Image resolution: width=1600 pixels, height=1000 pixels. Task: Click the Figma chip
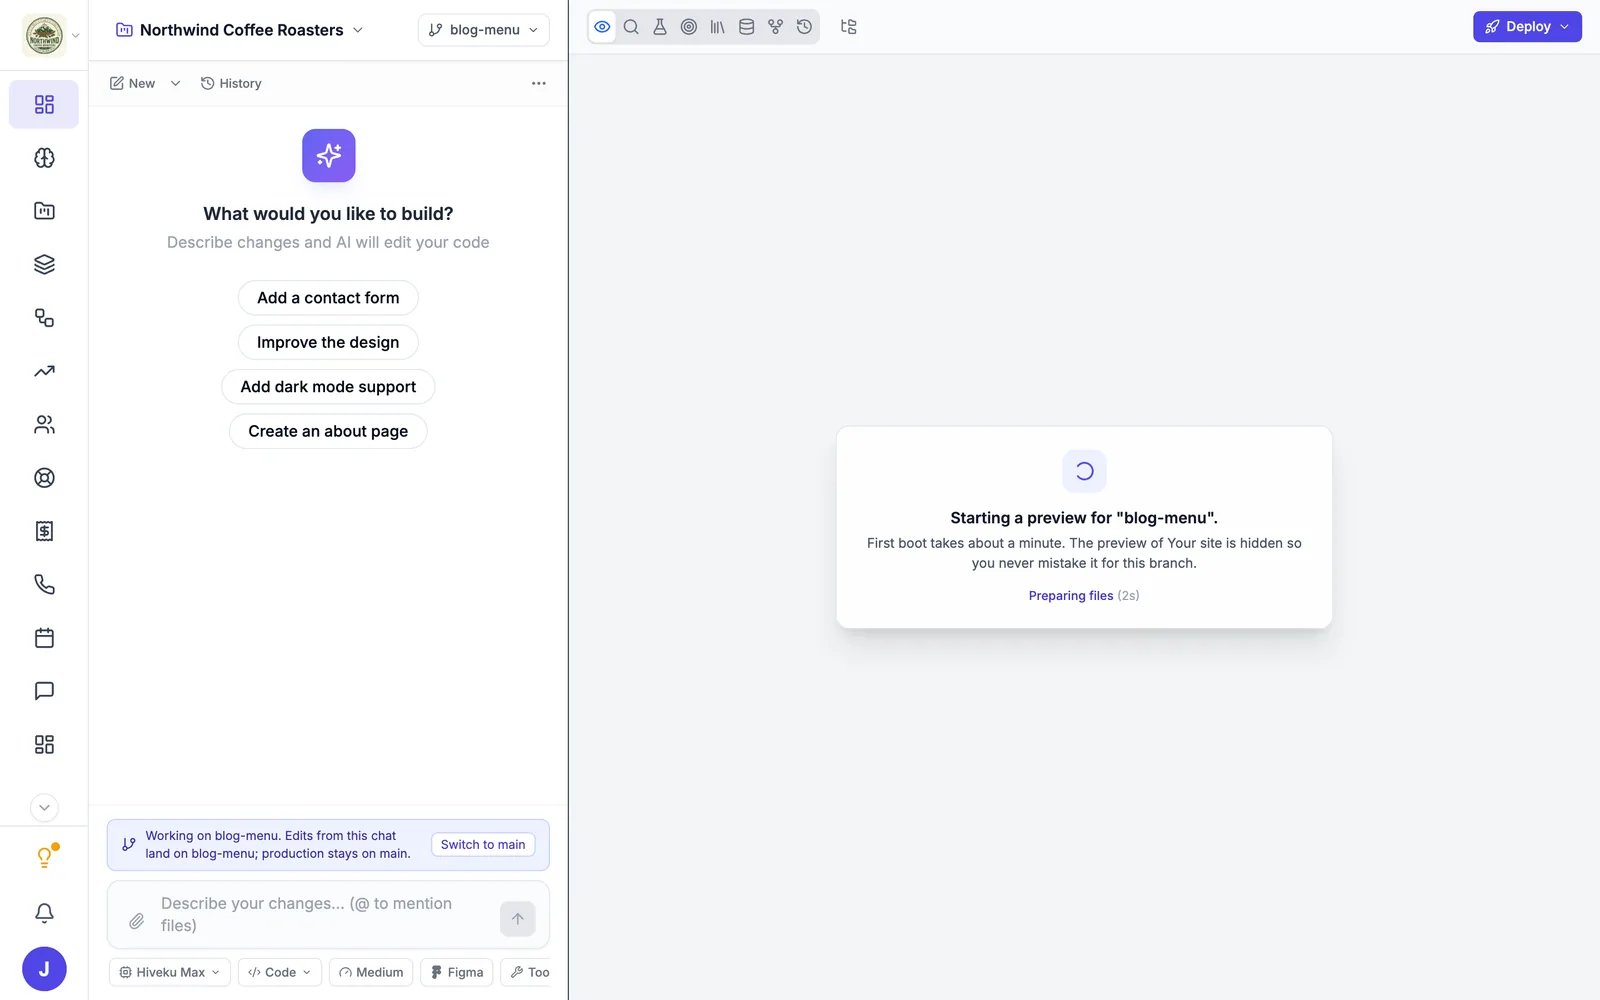[x=457, y=972]
